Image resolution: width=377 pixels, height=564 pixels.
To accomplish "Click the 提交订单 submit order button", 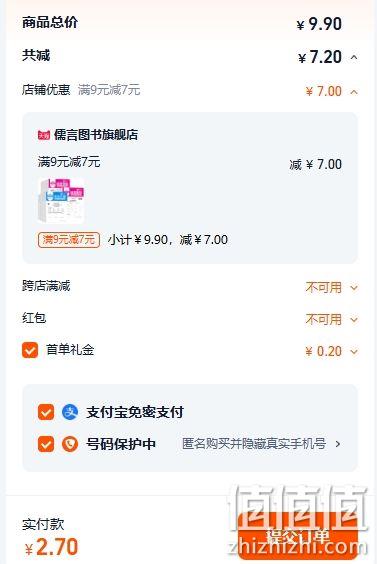I will point(298,536).
